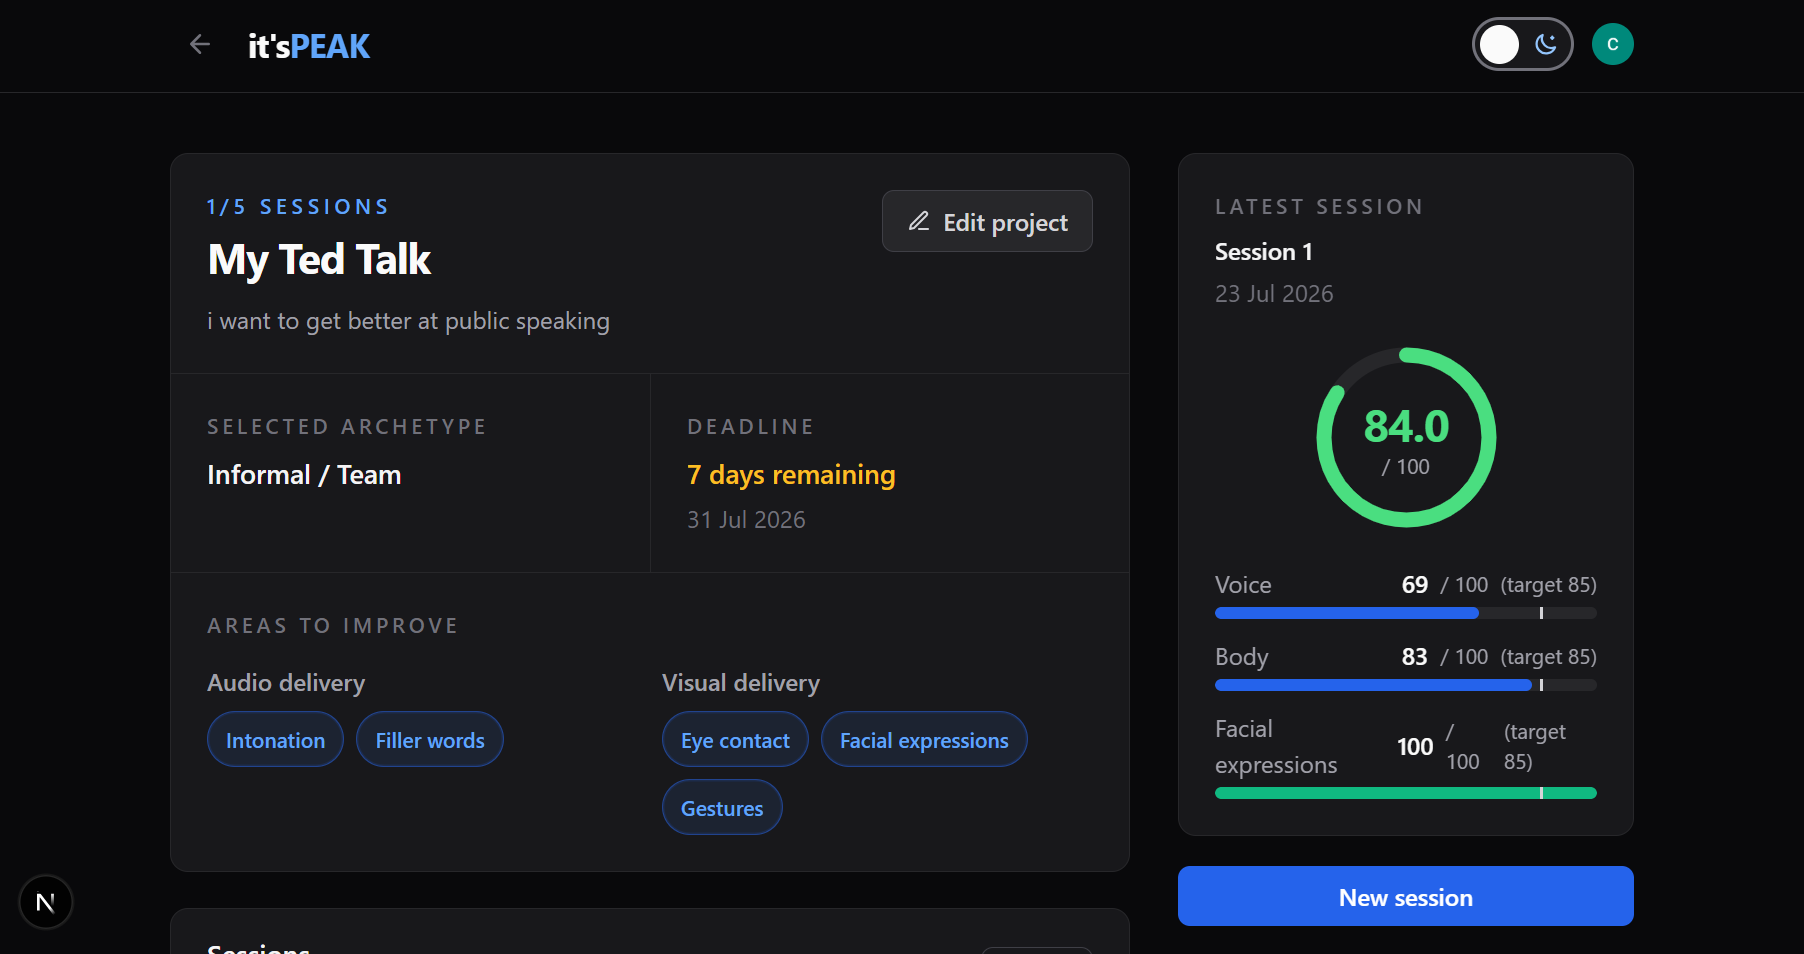The image size is (1804, 954).
Task: Click the Facial expressions progress bar
Action: (x=1405, y=793)
